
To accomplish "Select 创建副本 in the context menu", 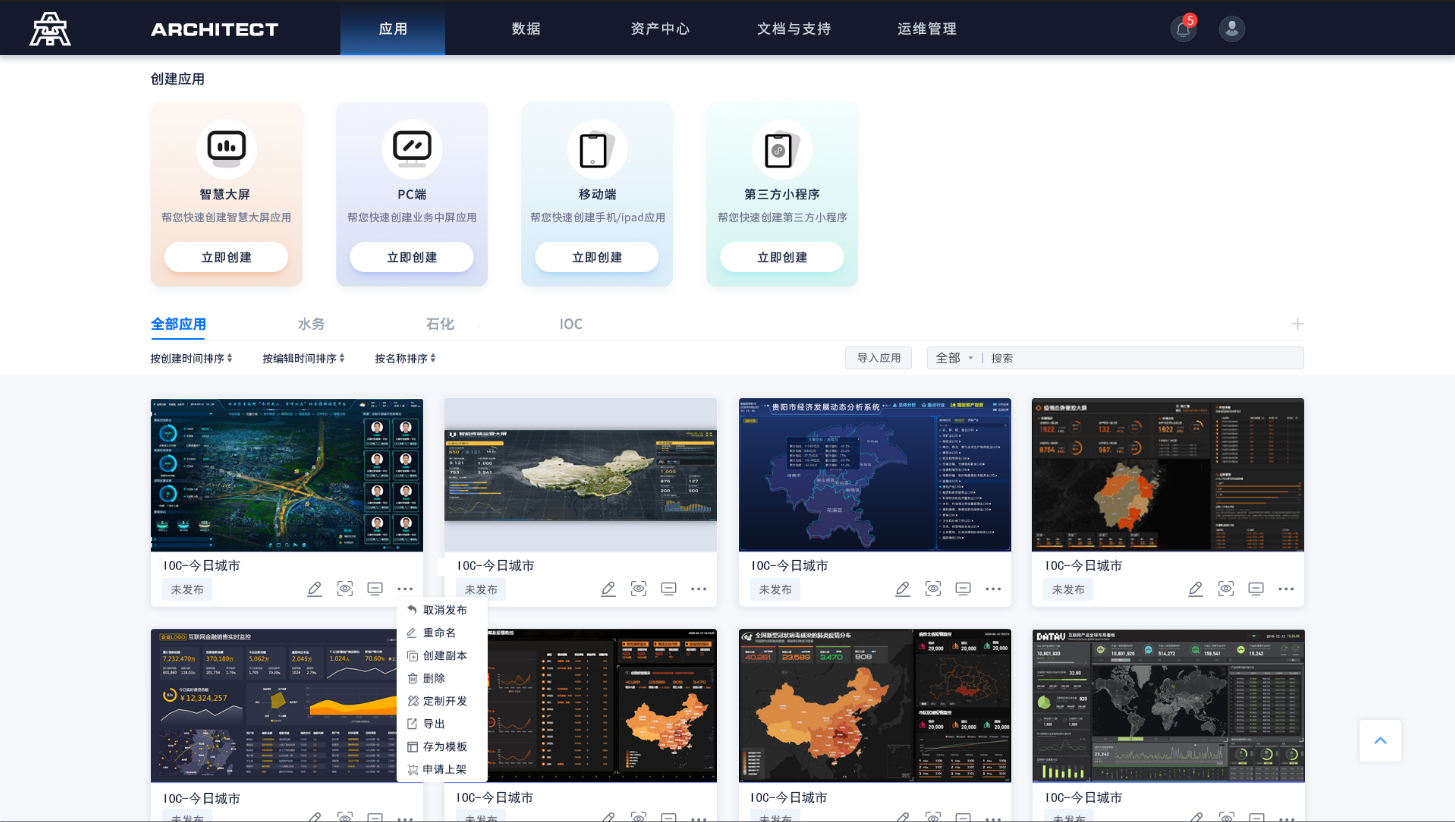I will tap(444, 656).
